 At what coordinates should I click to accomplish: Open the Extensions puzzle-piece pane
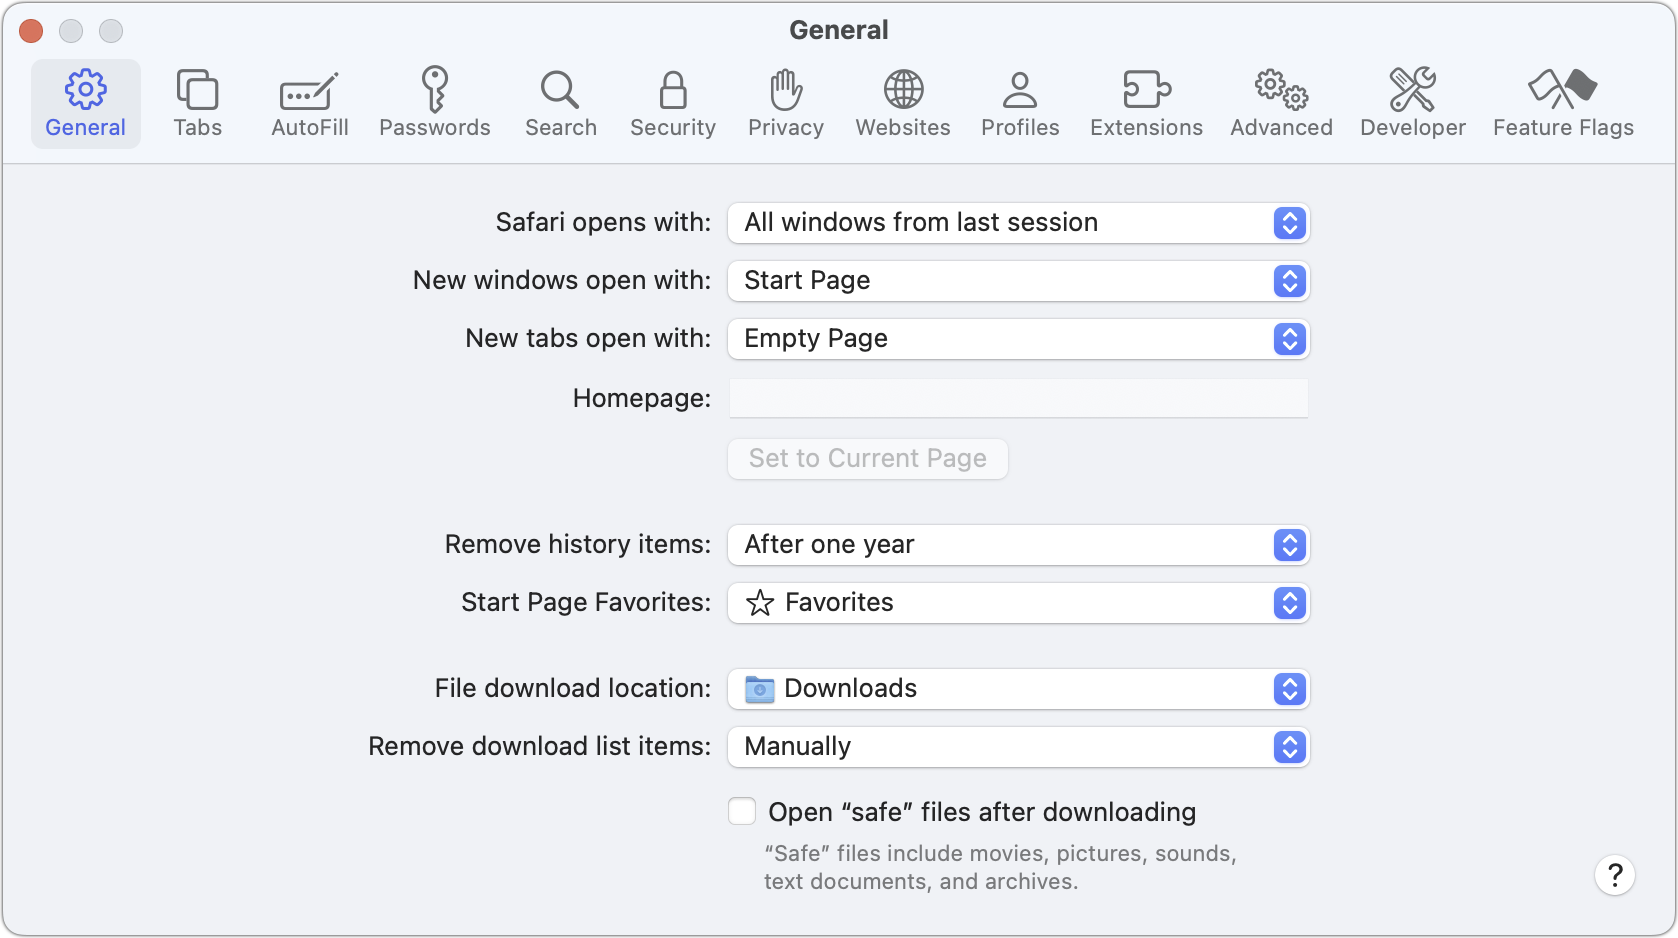[1146, 101]
